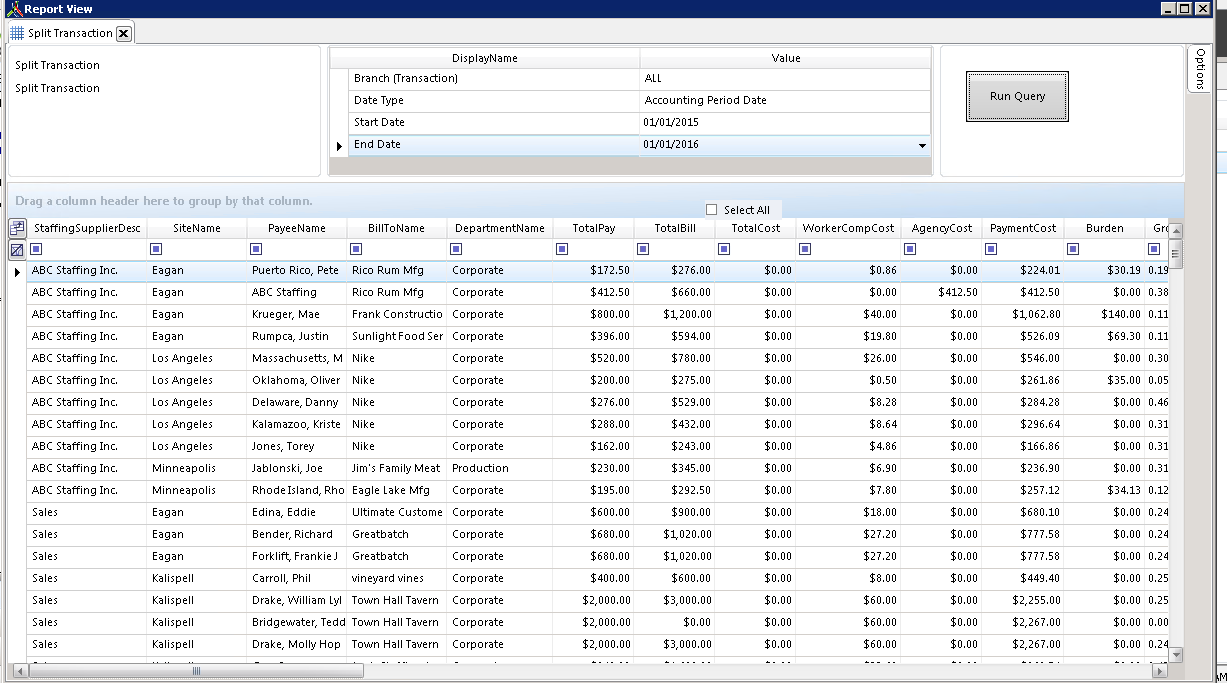Image resolution: width=1227 pixels, height=683 pixels.
Task: Switch to the Split Transaction tab
Action: [70, 33]
